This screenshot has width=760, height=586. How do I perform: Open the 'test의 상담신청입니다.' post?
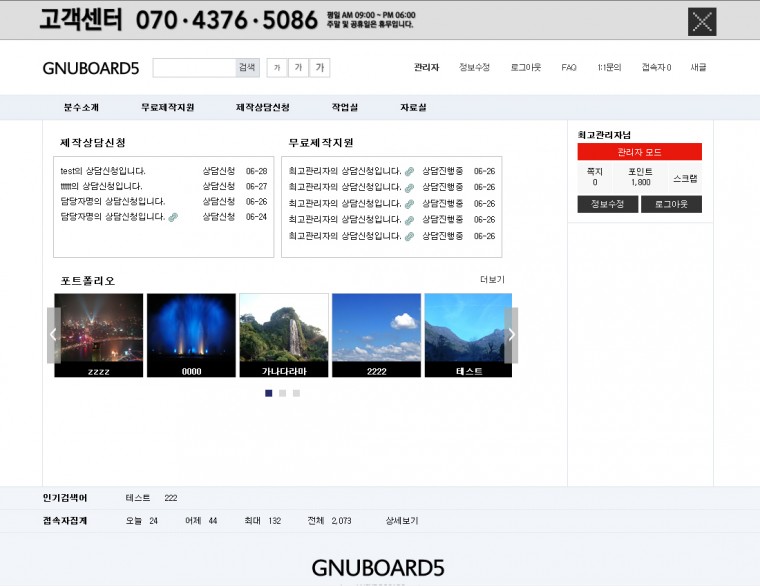103,171
